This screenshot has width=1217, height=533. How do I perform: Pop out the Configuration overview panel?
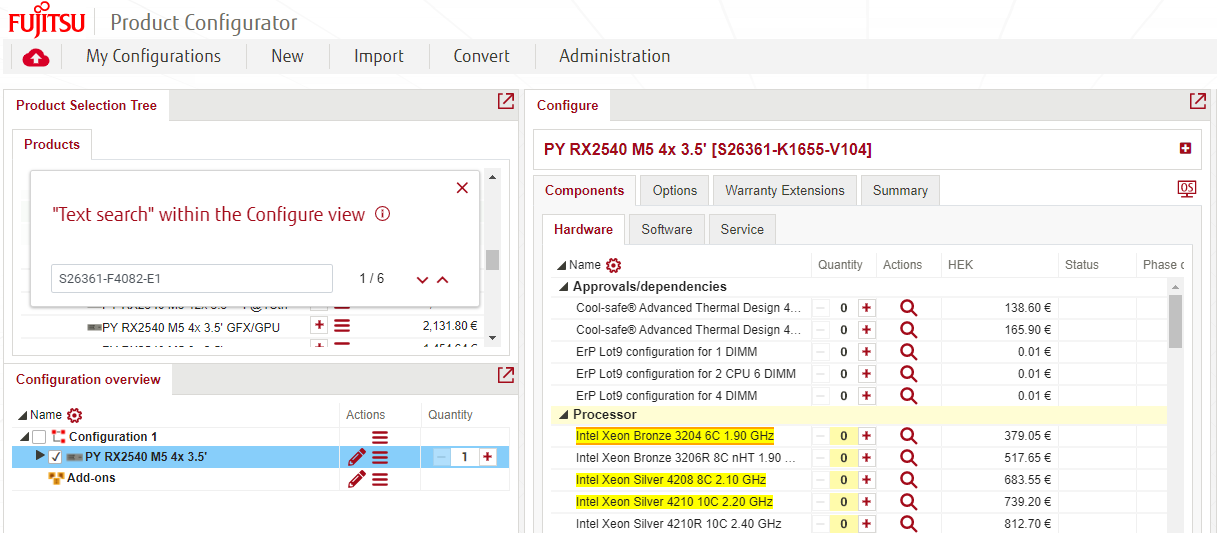506,375
